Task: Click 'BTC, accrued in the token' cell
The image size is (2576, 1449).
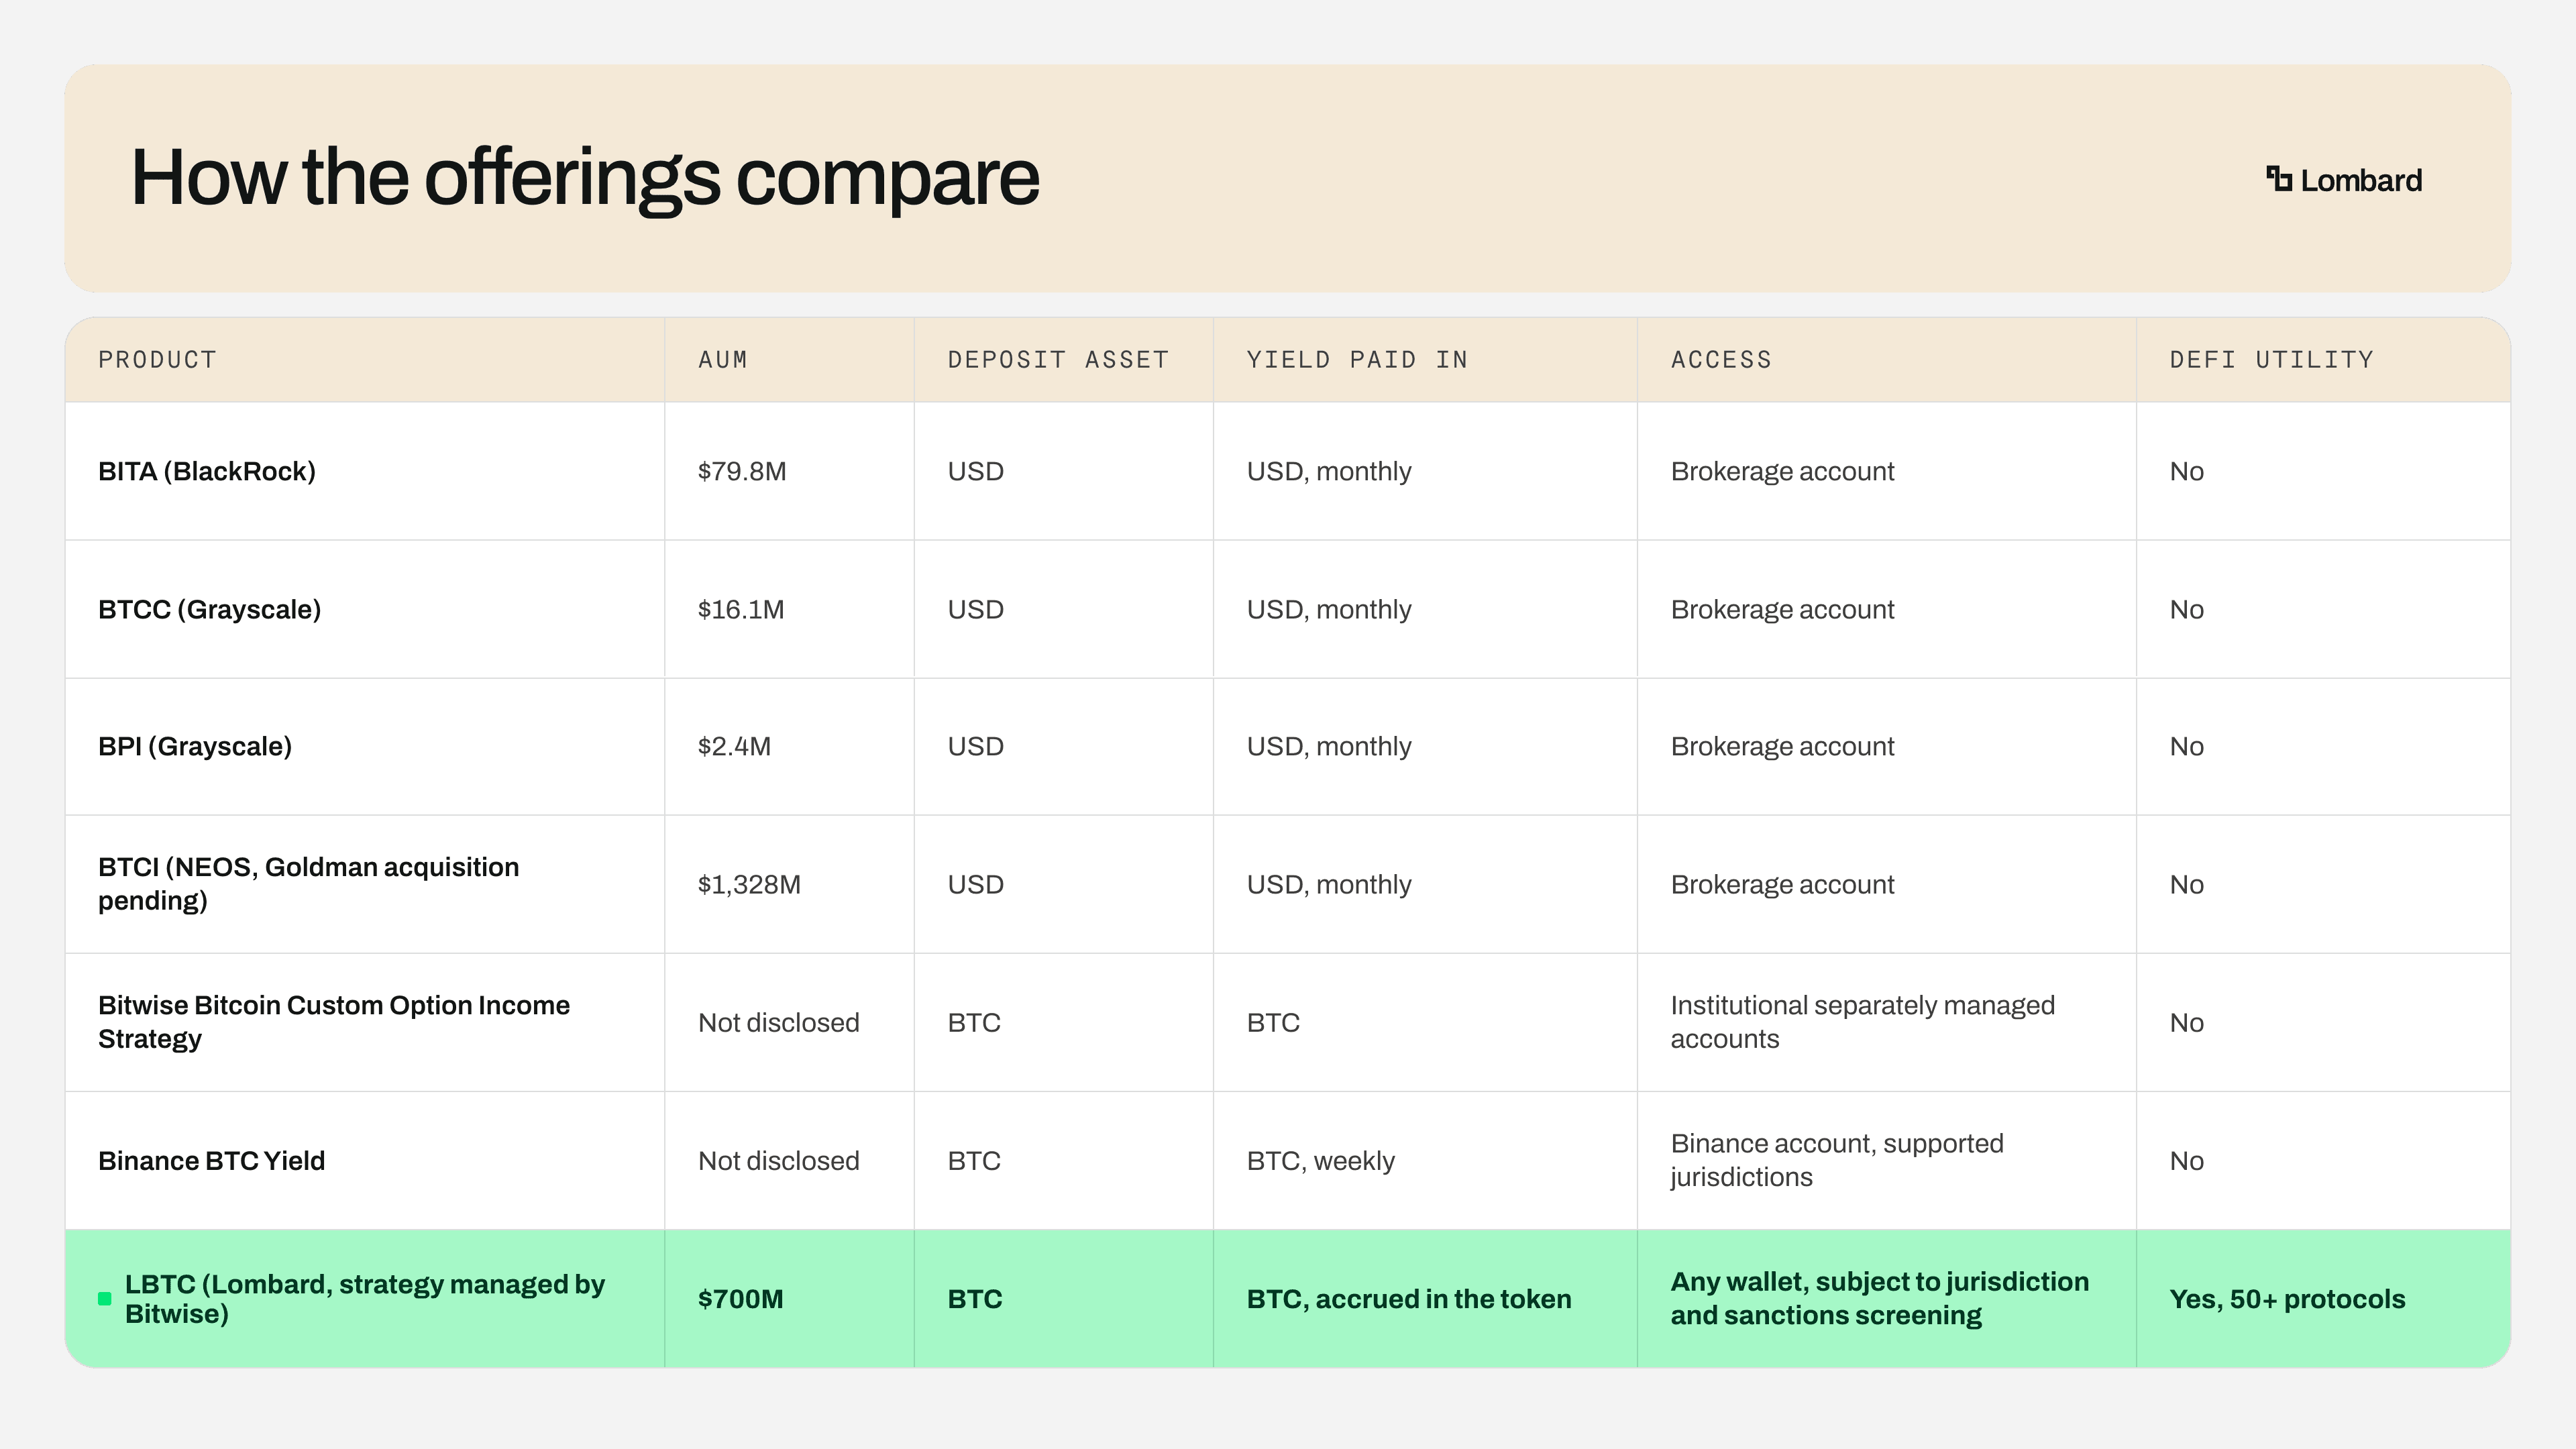Action: (x=1409, y=1299)
